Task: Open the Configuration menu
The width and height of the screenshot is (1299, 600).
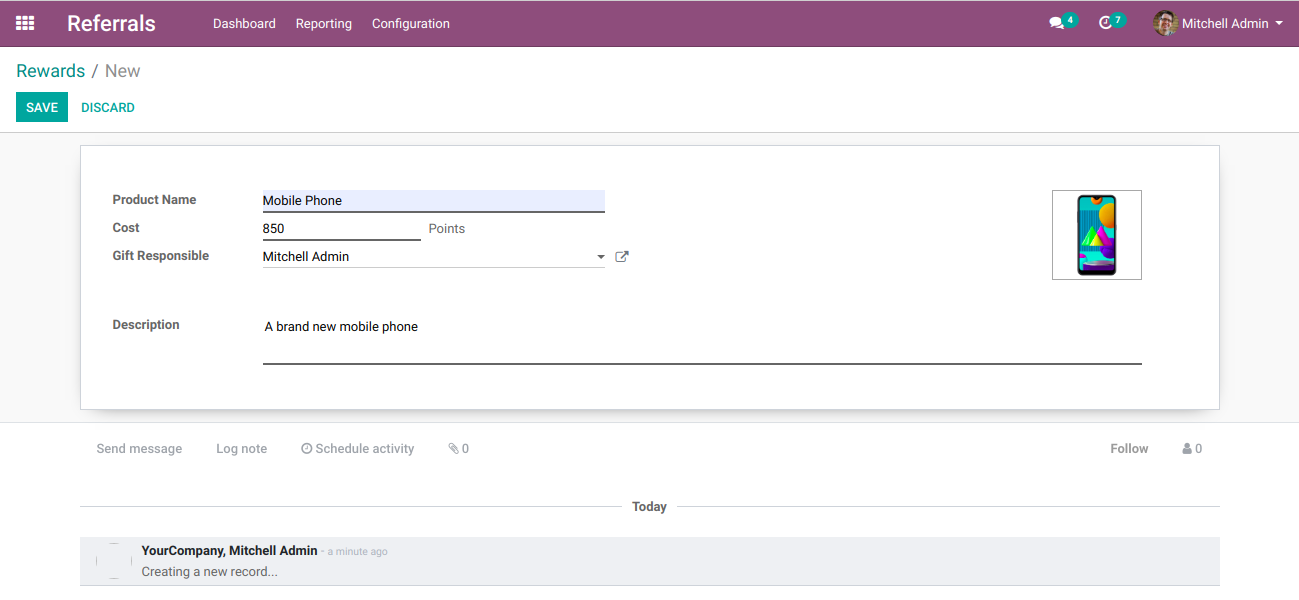Action: [411, 23]
